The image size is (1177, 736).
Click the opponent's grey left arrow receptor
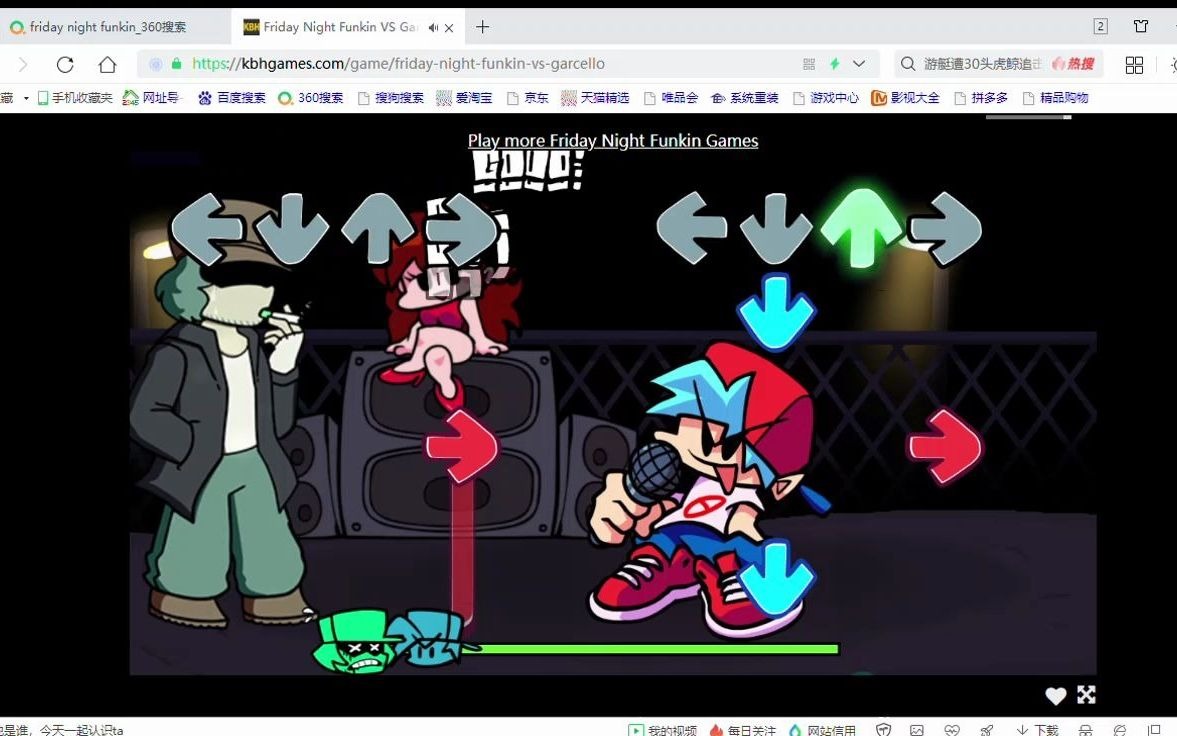click(207, 229)
